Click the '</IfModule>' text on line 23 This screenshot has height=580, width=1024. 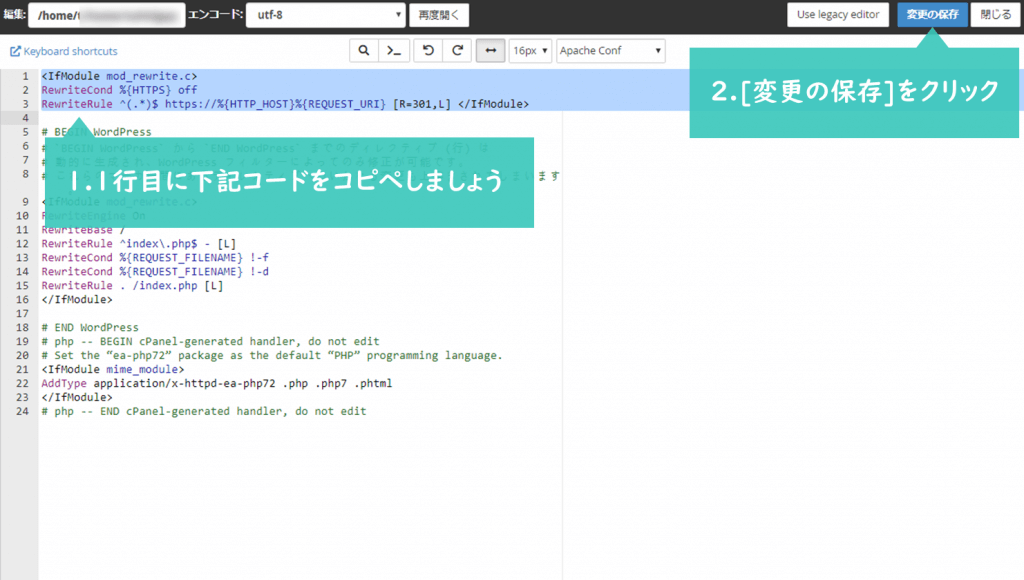point(76,397)
